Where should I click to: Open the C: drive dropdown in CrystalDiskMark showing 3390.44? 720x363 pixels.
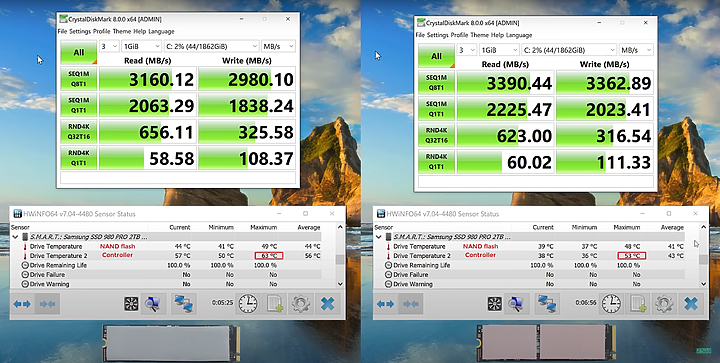569,50
